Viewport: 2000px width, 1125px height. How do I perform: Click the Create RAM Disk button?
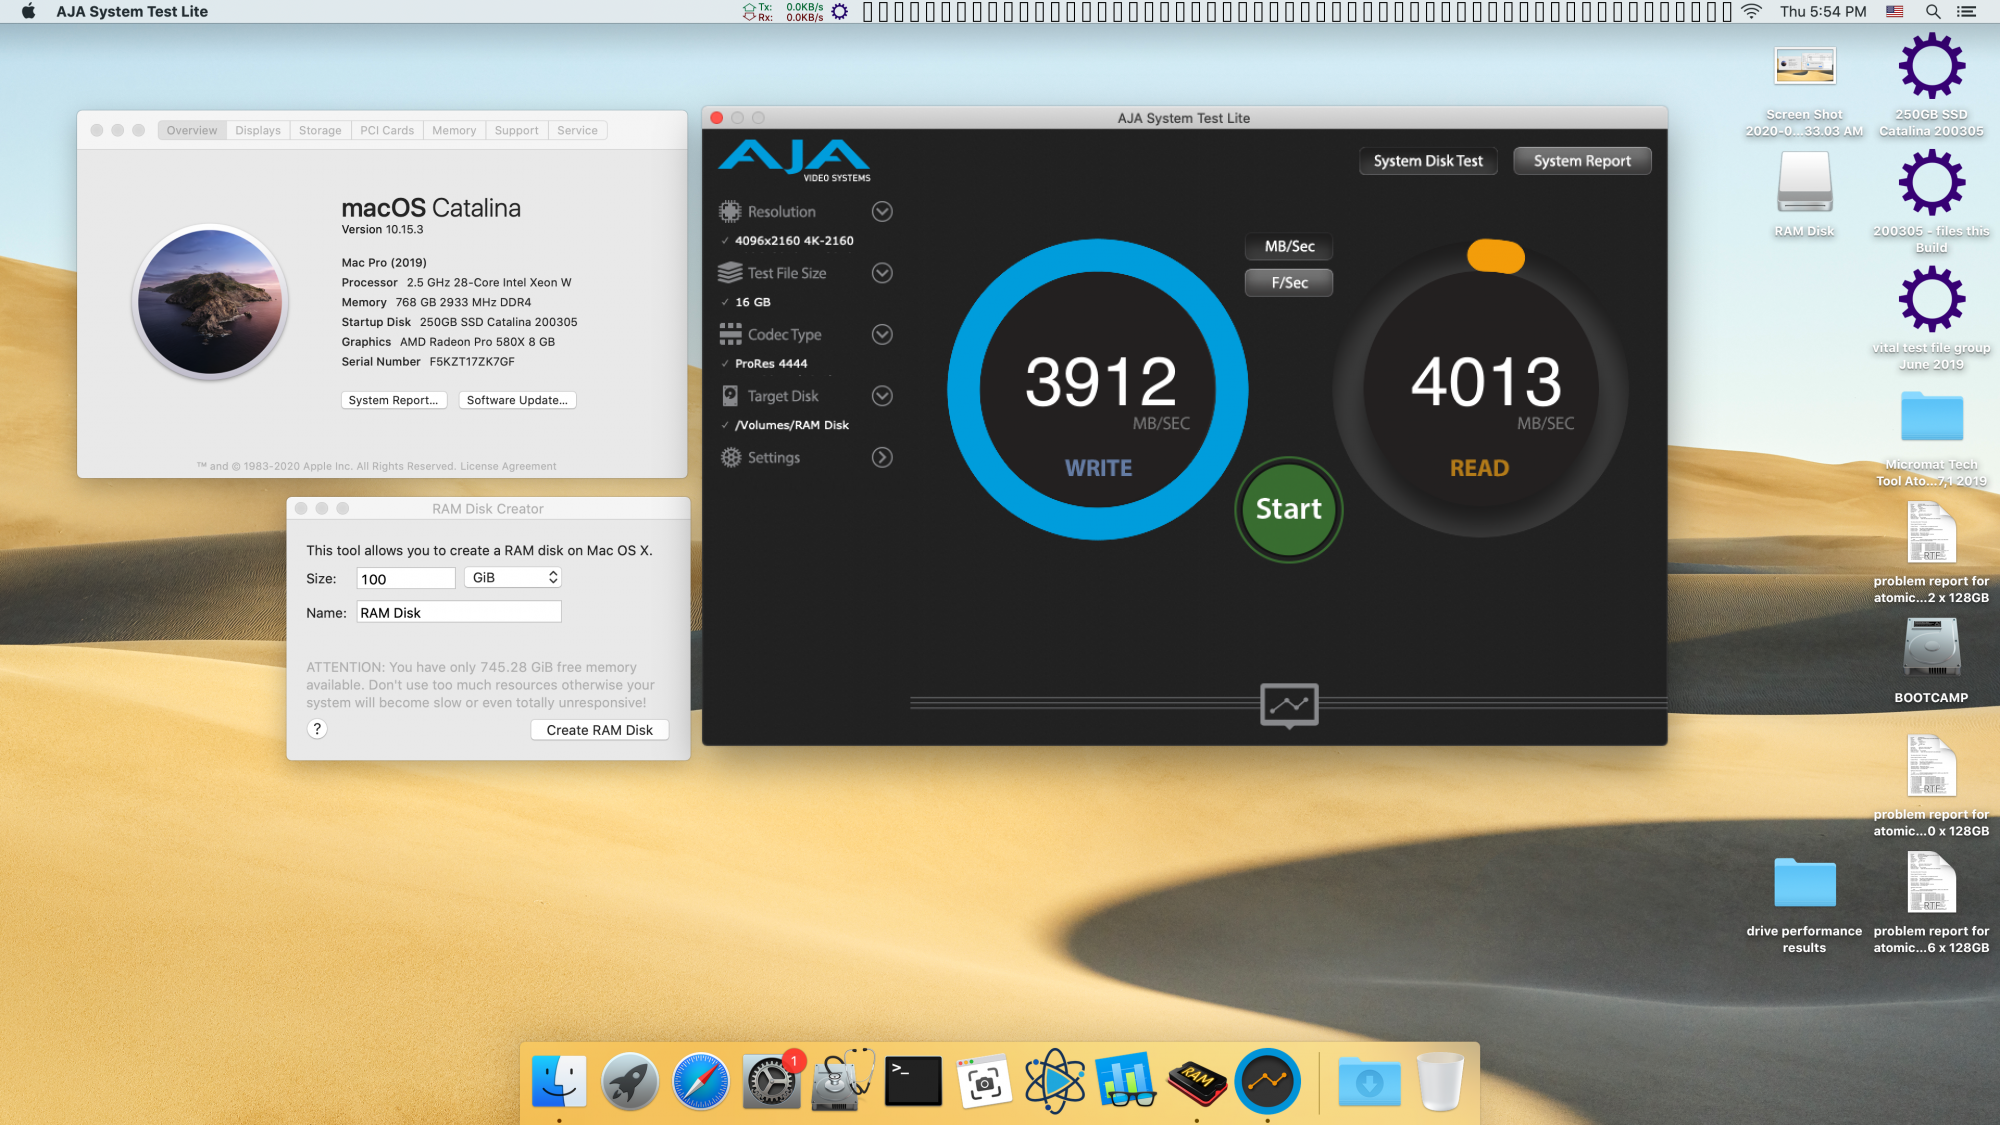599,730
